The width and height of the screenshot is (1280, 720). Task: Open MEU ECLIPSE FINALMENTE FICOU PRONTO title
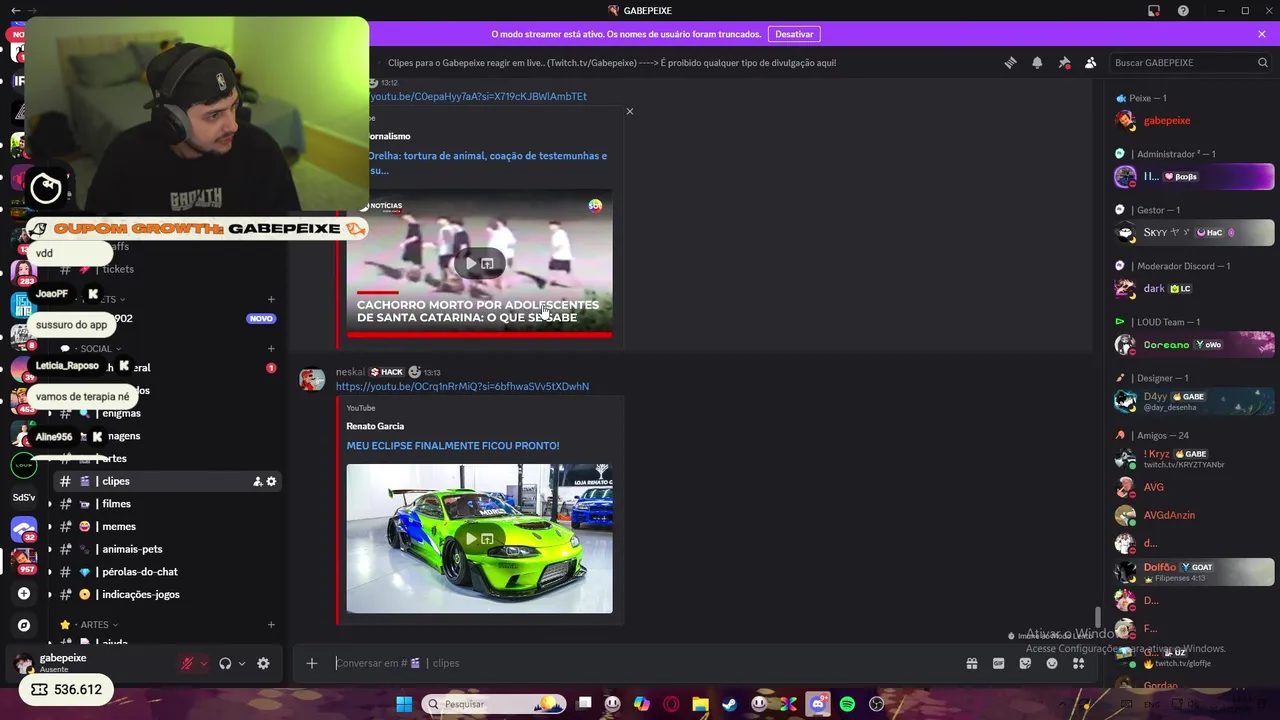point(453,446)
